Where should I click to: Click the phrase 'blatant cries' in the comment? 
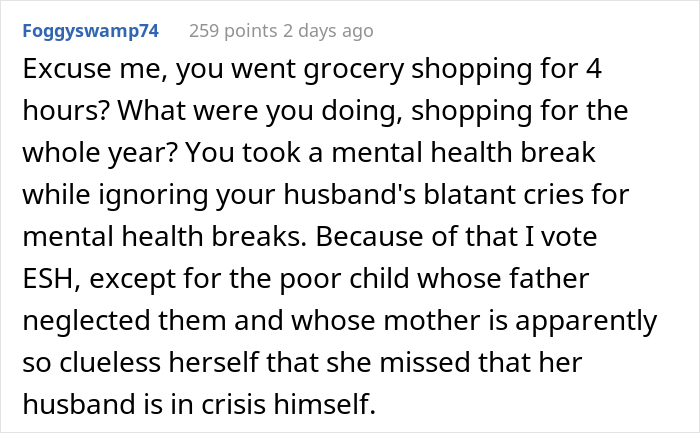pos(503,195)
